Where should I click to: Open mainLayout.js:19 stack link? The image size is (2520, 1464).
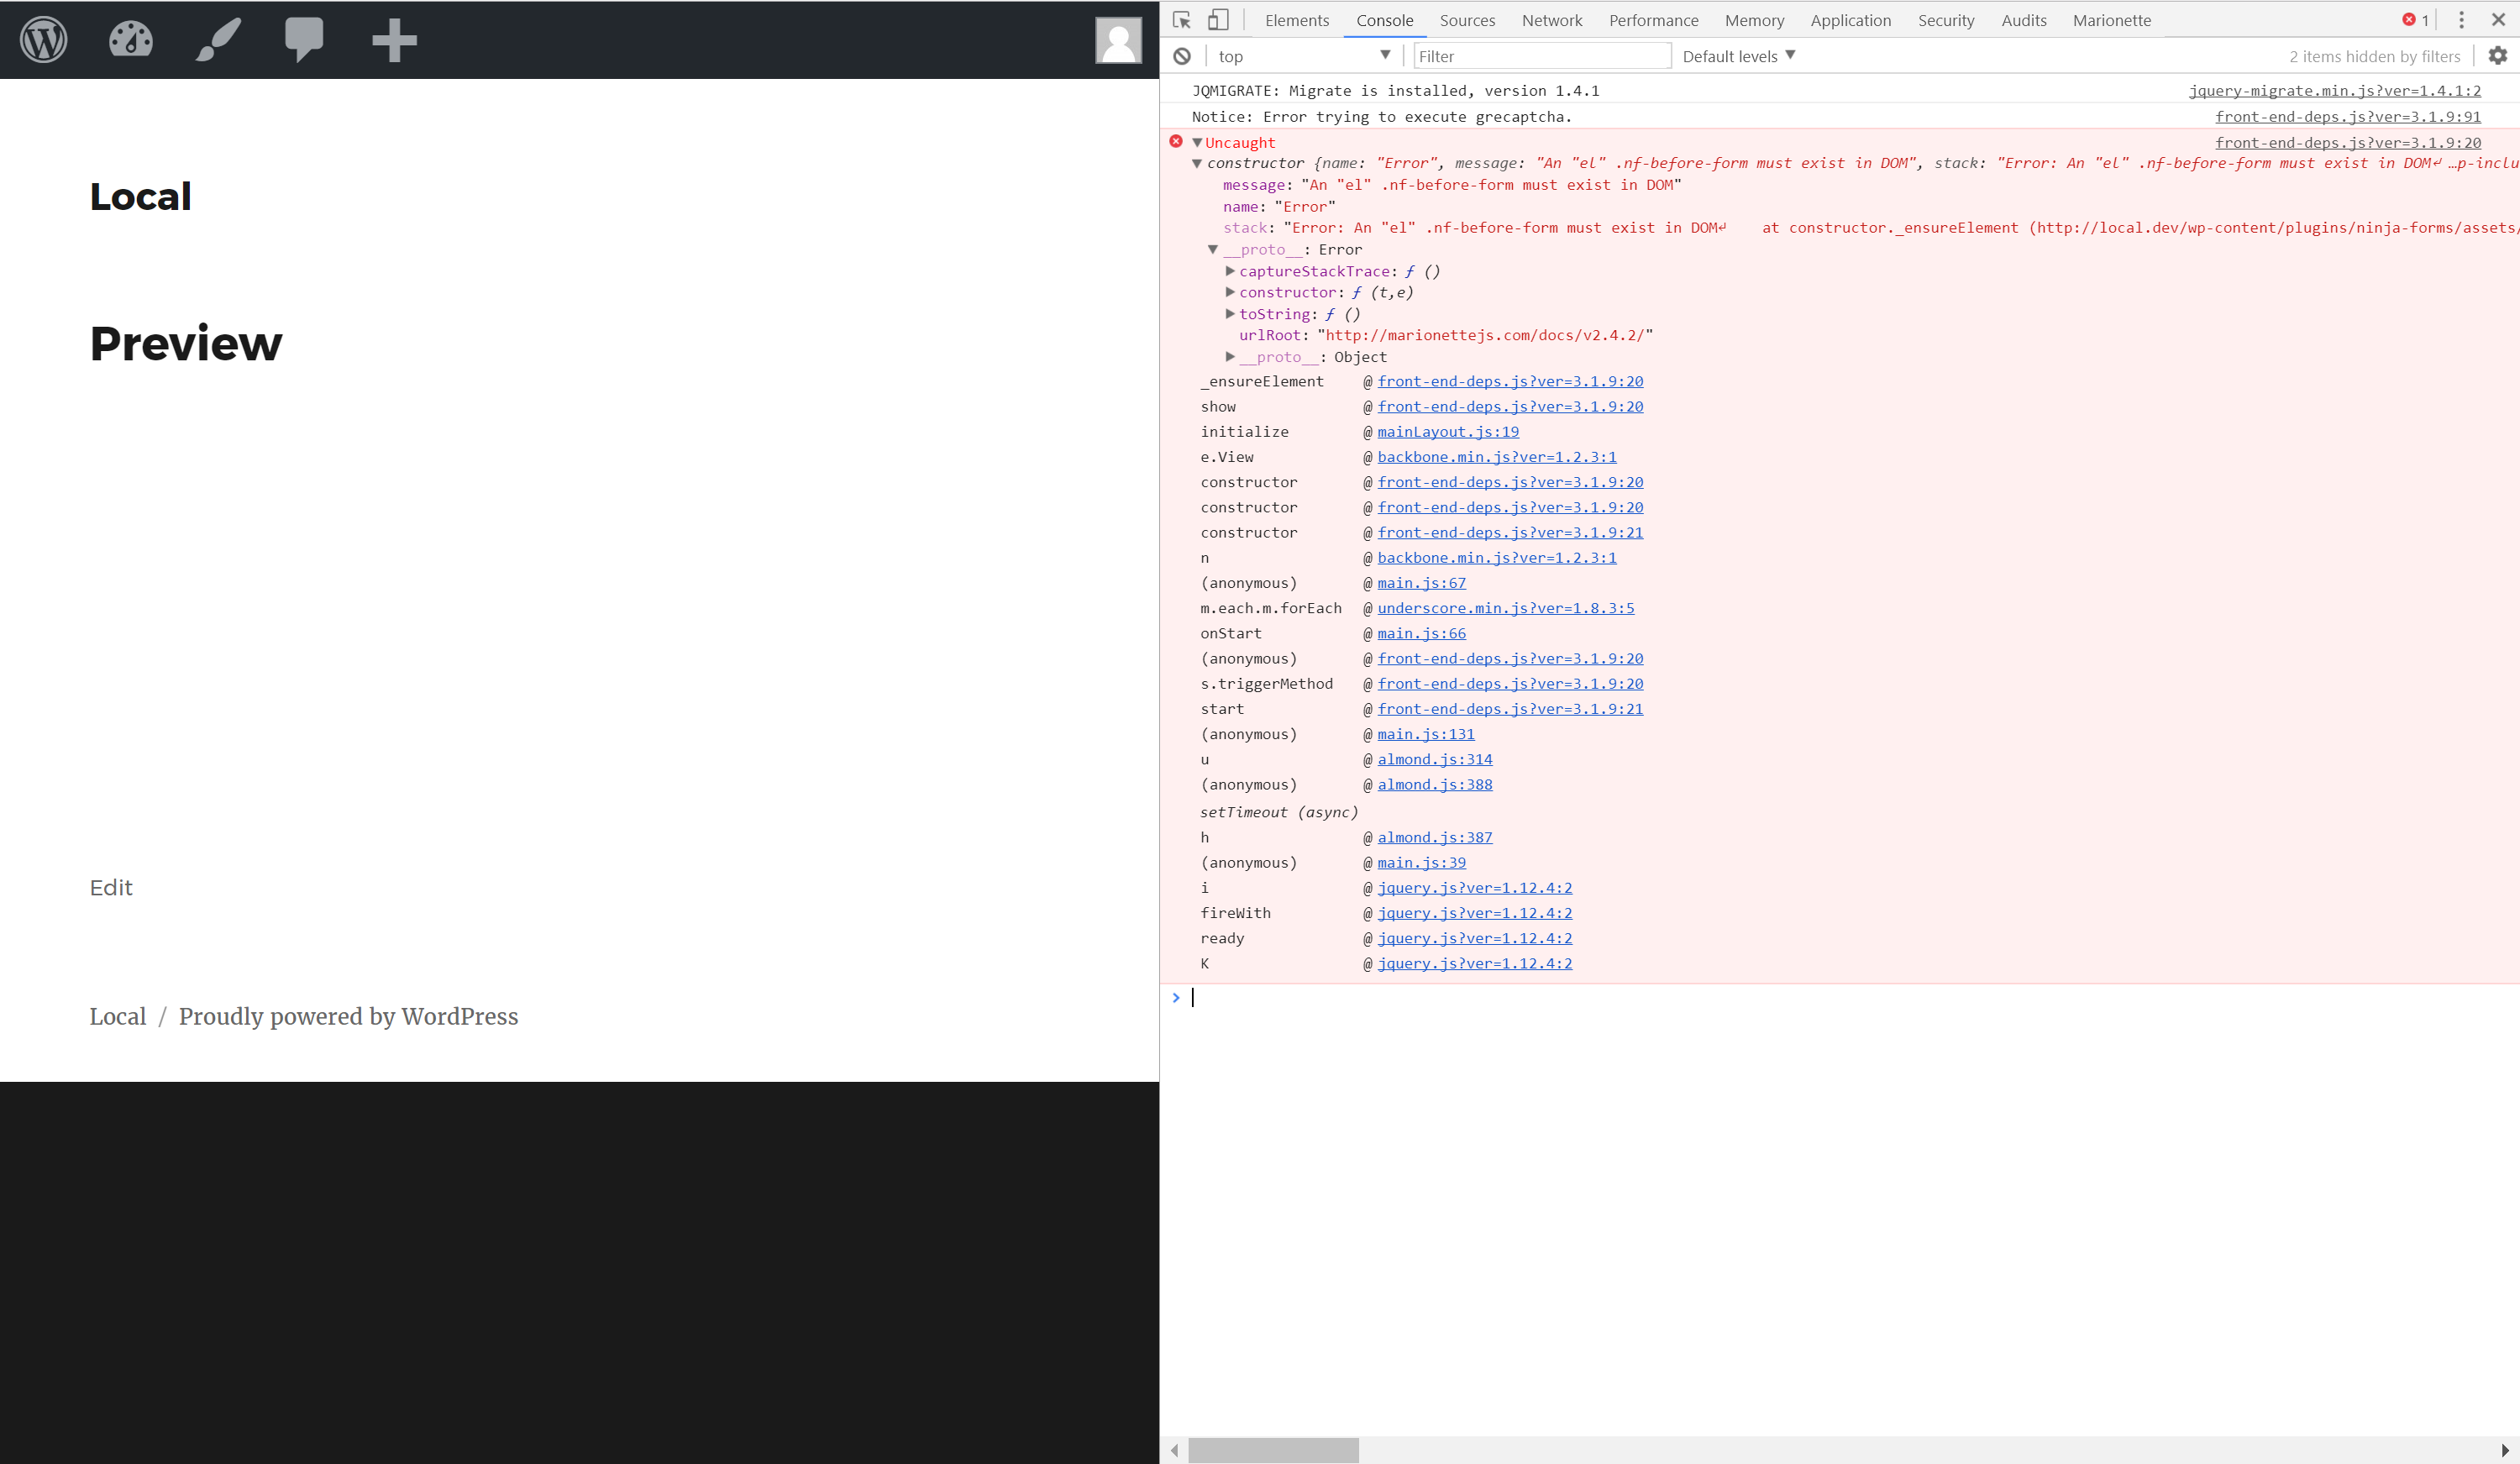1448,432
